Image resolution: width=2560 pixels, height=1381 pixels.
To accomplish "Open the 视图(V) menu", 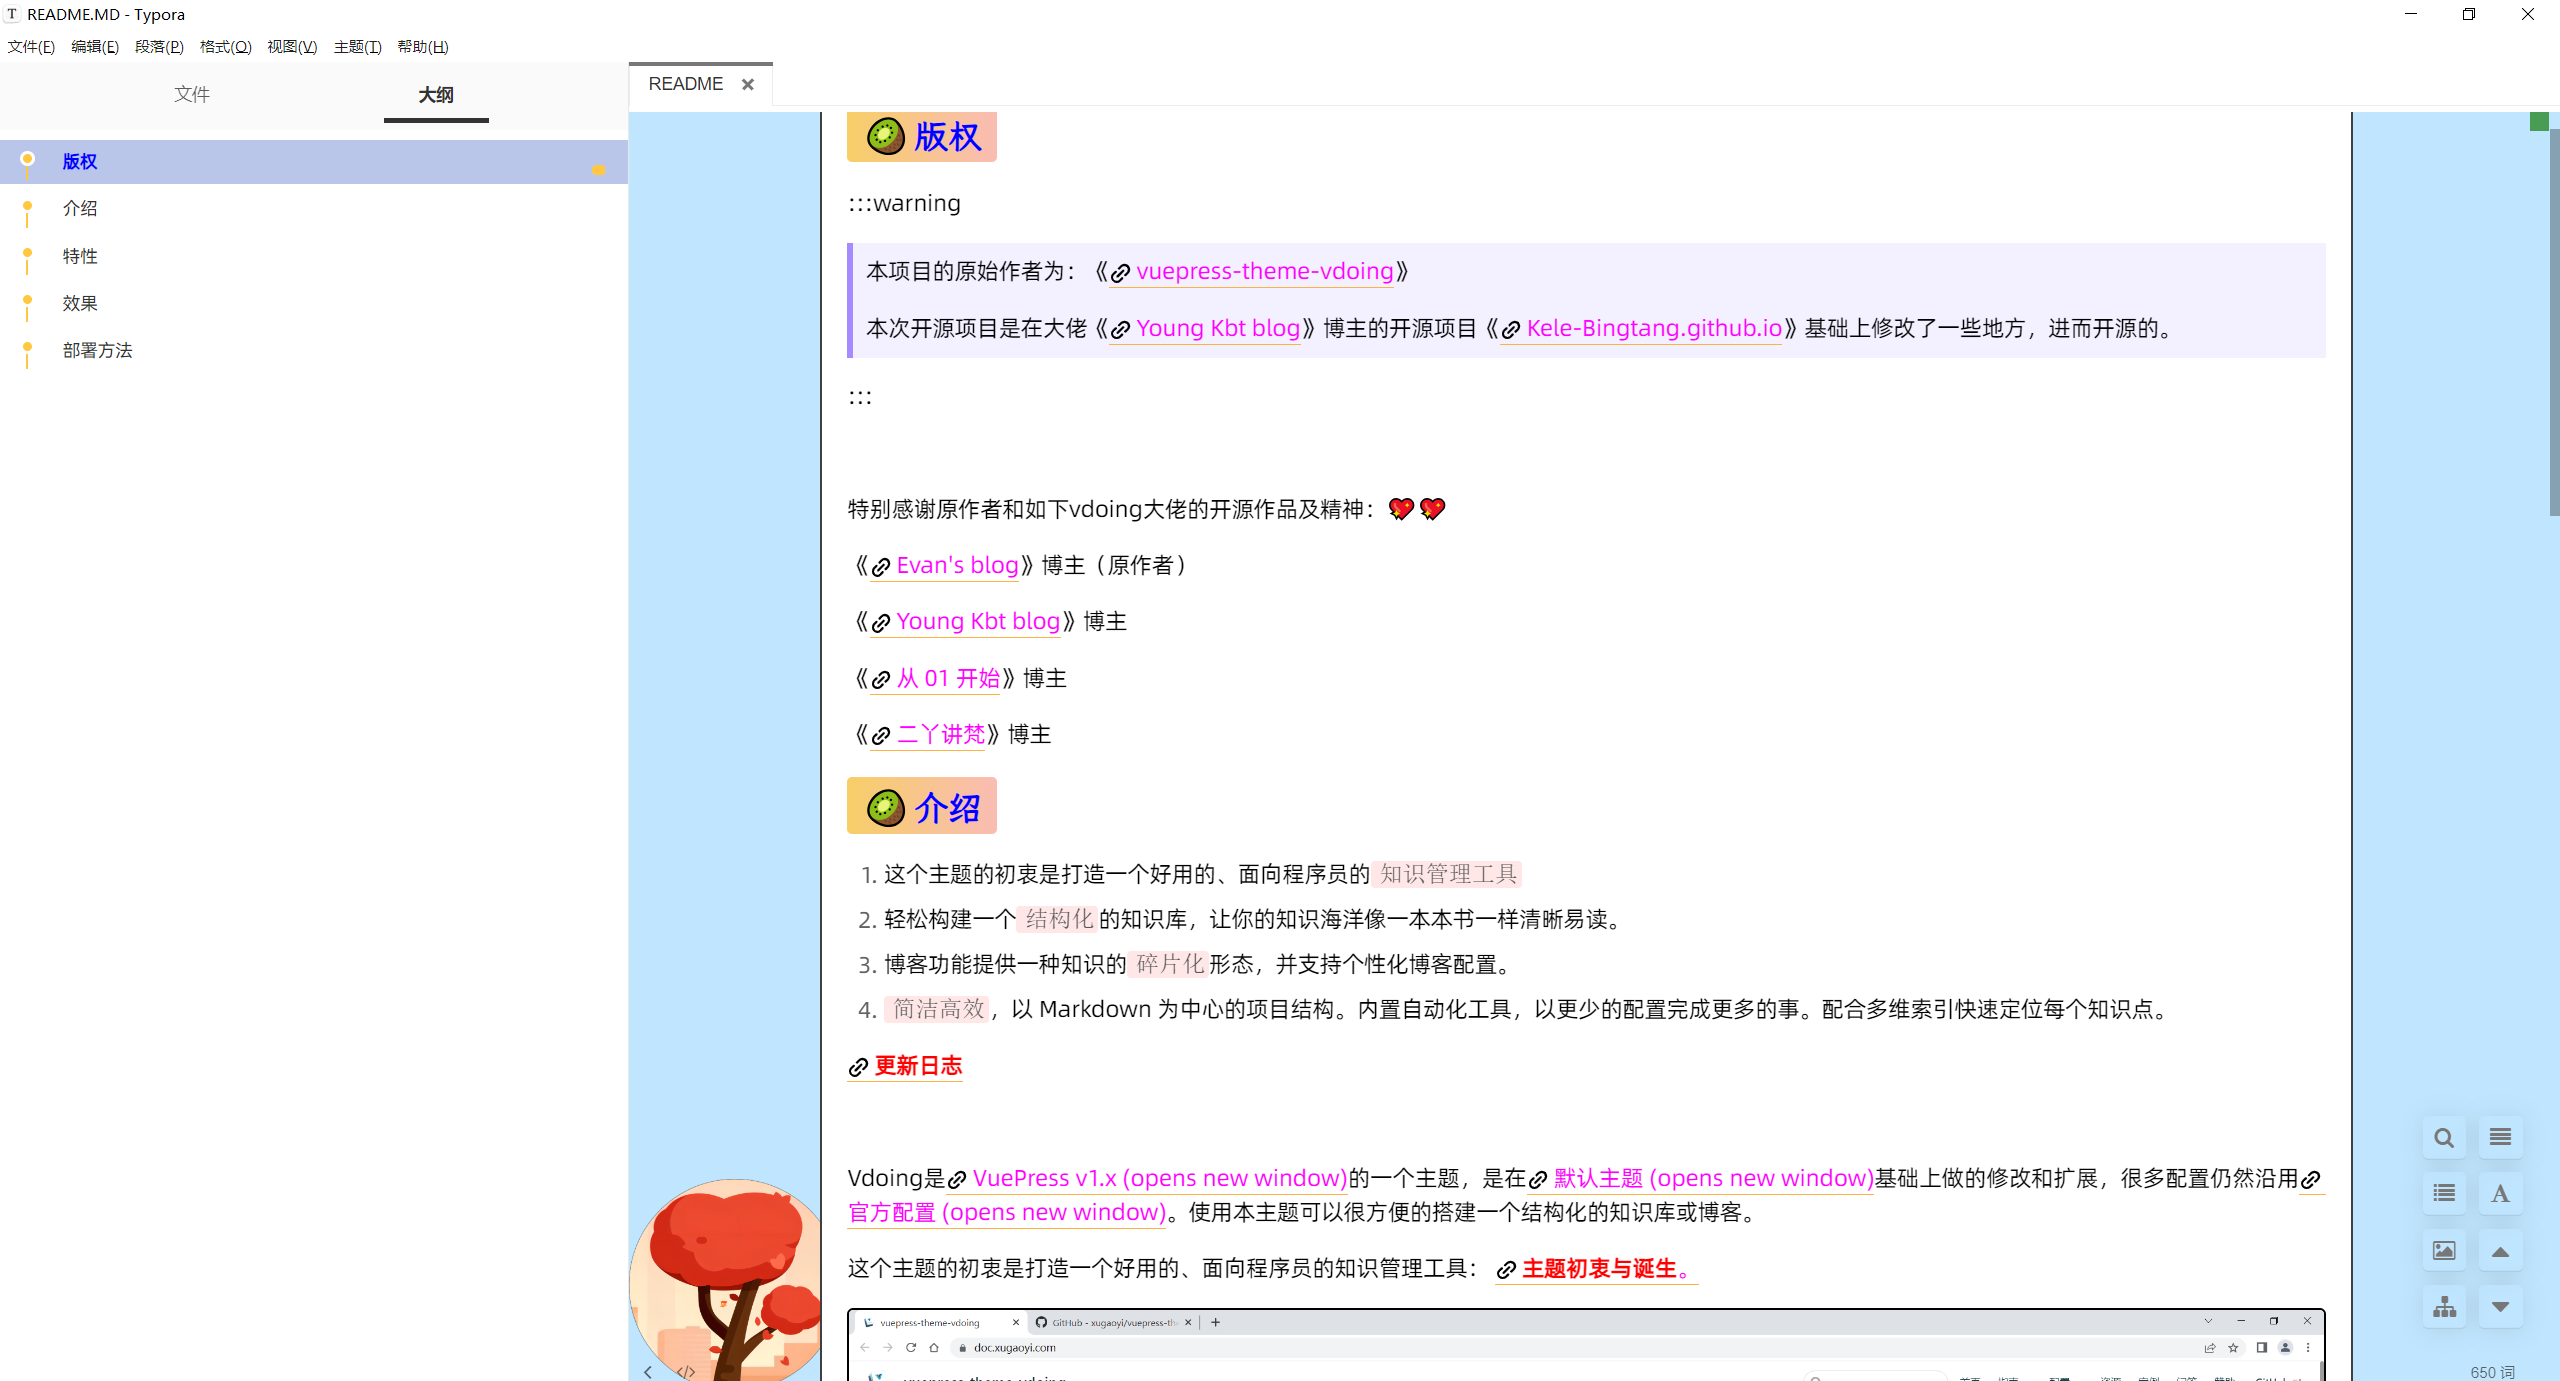I will click(292, 47).
